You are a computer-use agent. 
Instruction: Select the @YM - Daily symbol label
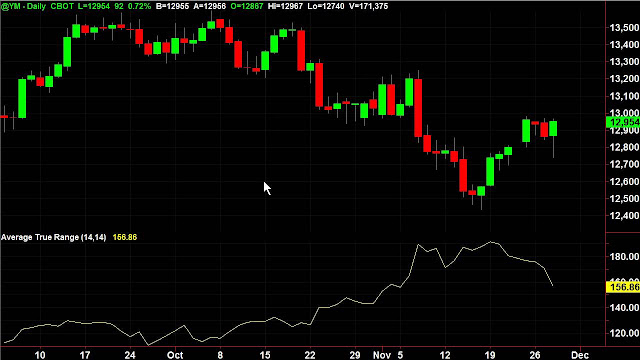23,7
